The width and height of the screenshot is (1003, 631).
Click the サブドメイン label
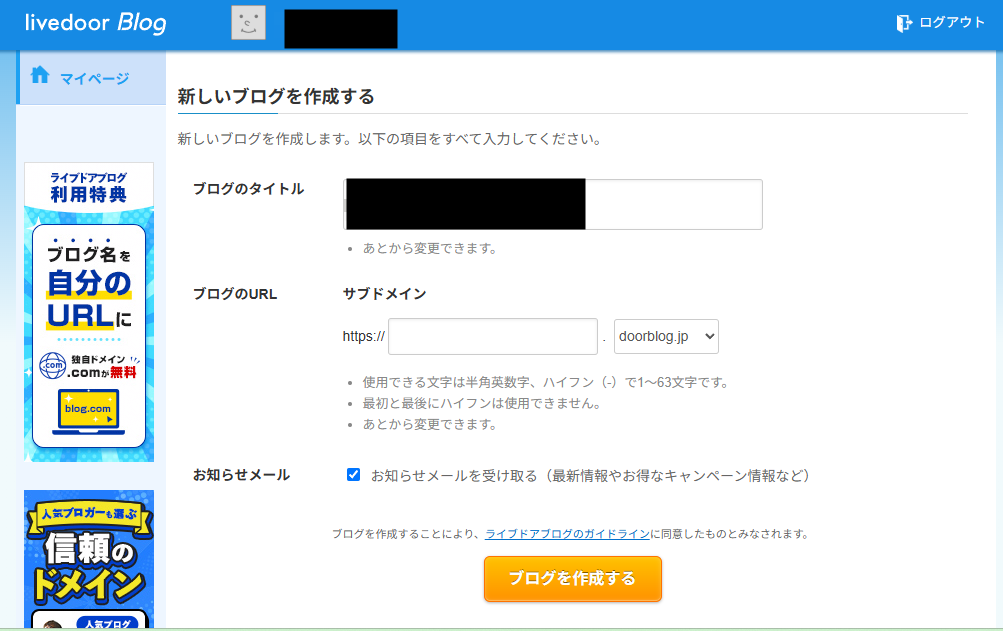384,294
